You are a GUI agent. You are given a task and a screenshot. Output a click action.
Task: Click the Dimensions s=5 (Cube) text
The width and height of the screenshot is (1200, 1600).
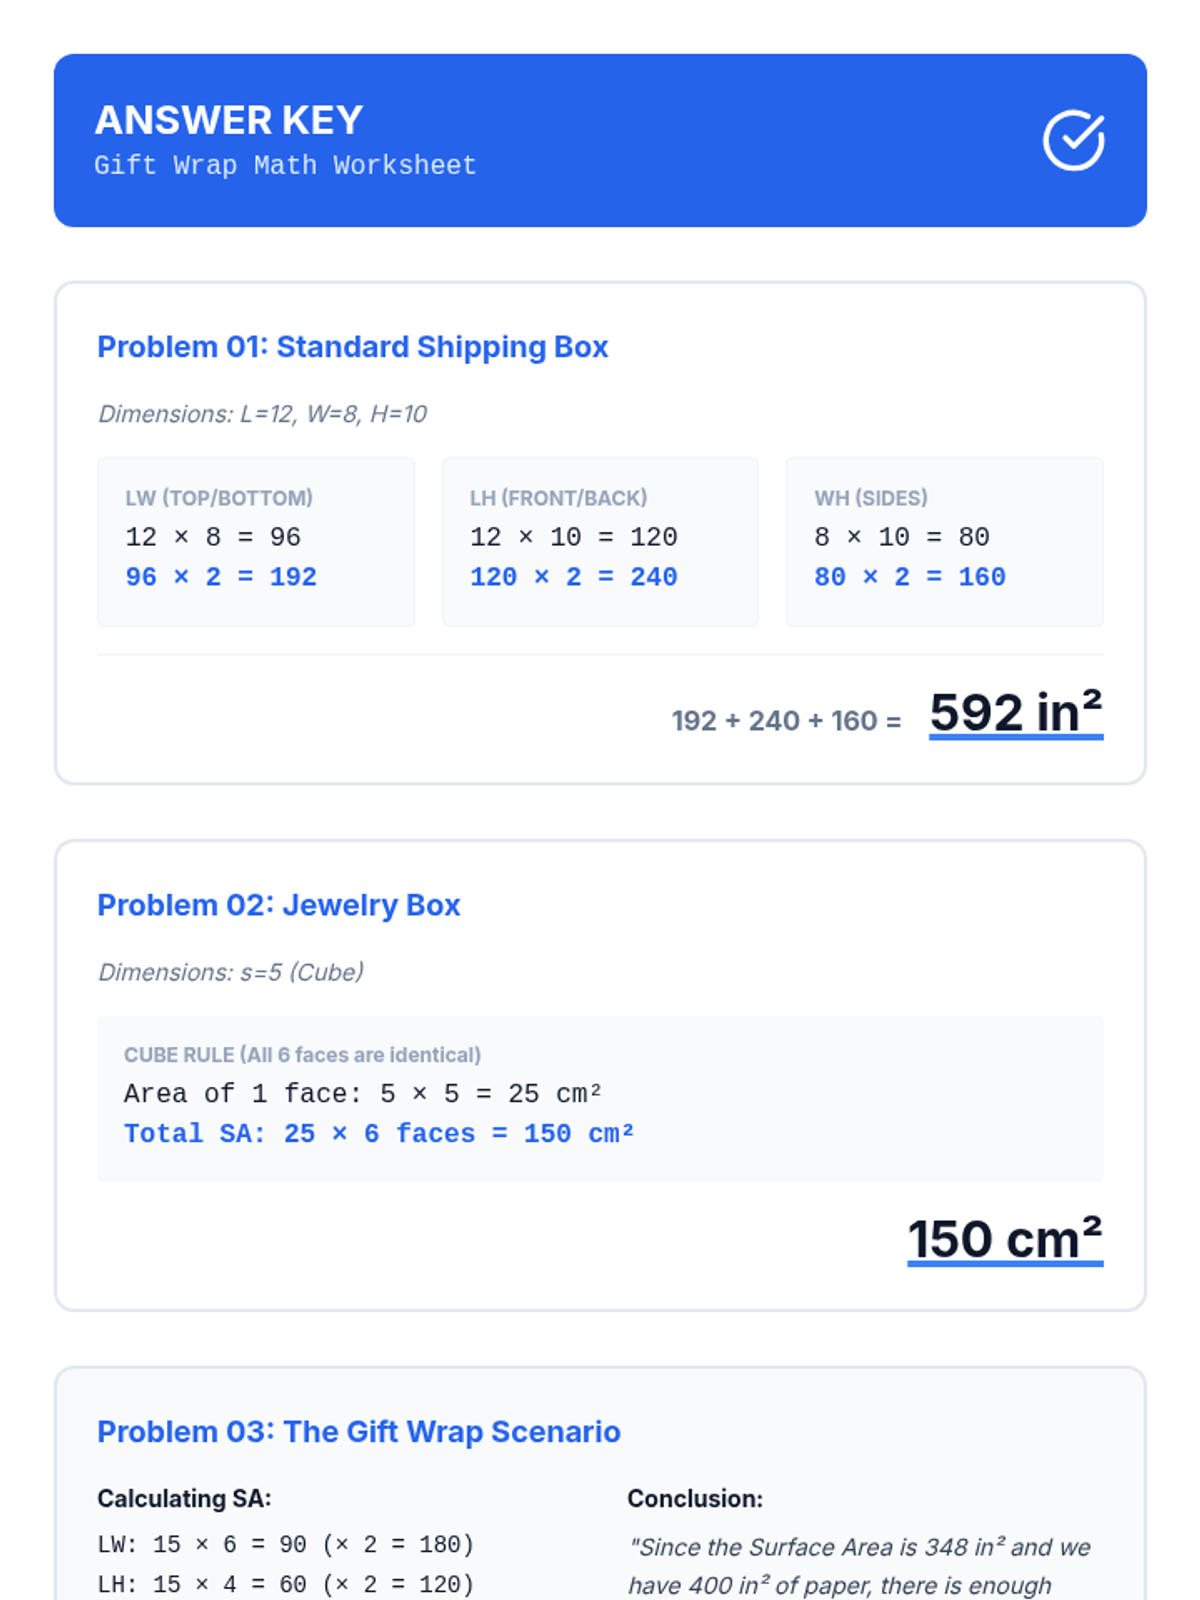click(231, 972)
